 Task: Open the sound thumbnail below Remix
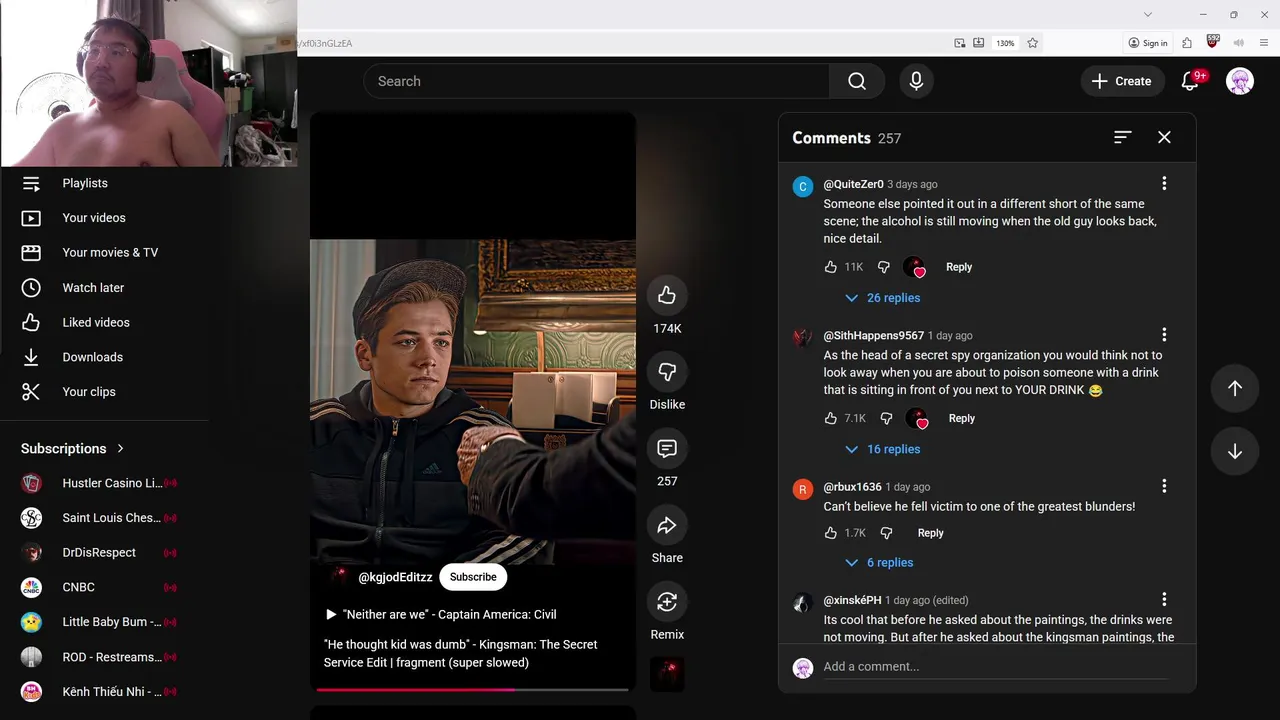click(x=667, y=673)
